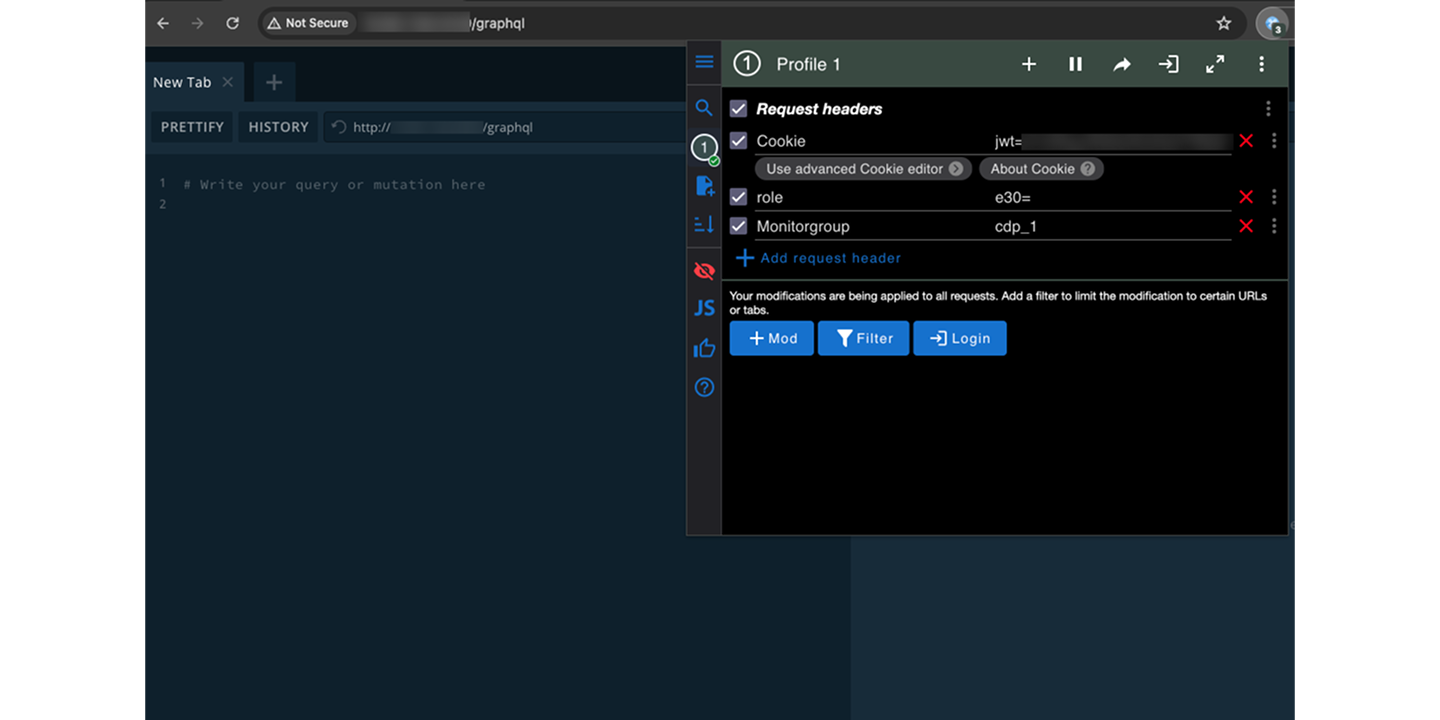The image size is (1440, 720).
Task: Open the search icon in sidebar
Action: 704,108
